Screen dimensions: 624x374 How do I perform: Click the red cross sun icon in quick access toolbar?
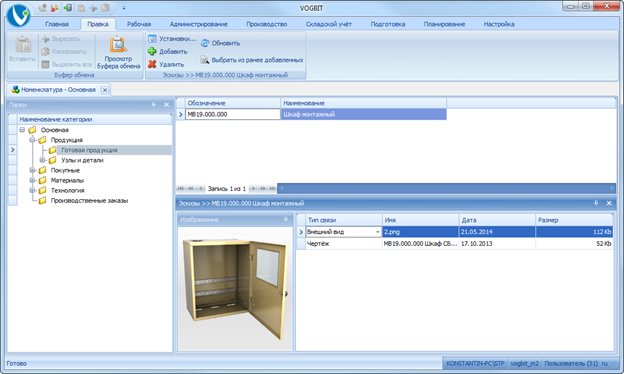pyautogui.click(x=55, y=8)
